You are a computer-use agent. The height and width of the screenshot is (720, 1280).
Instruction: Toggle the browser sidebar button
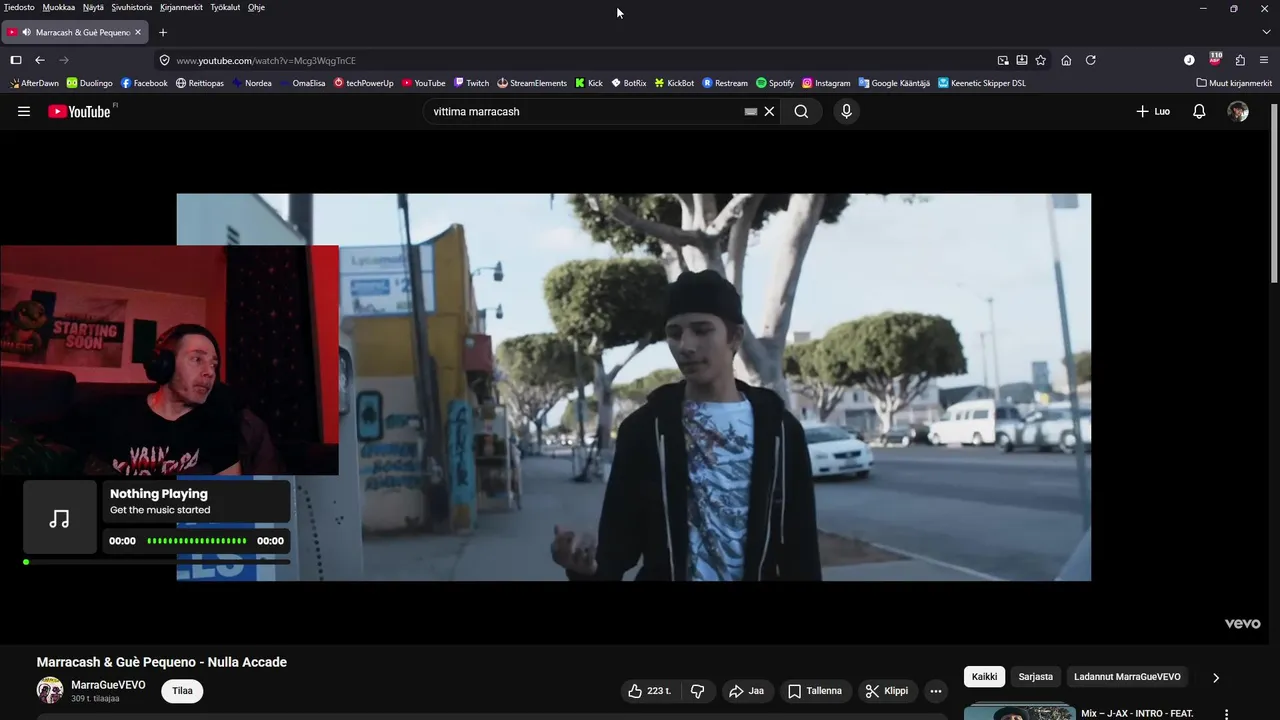(x=16, y=60)
